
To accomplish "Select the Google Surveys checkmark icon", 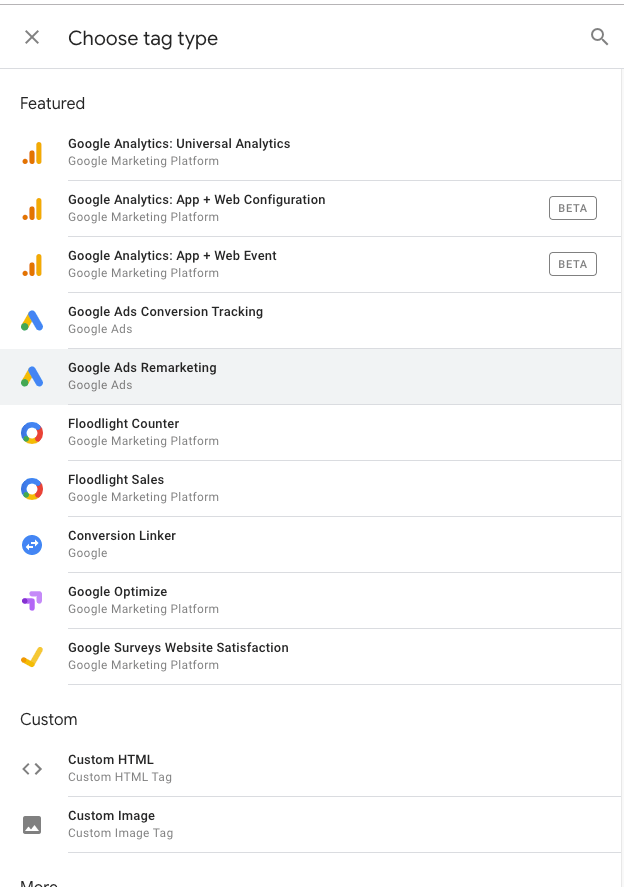I will (32, 656).
